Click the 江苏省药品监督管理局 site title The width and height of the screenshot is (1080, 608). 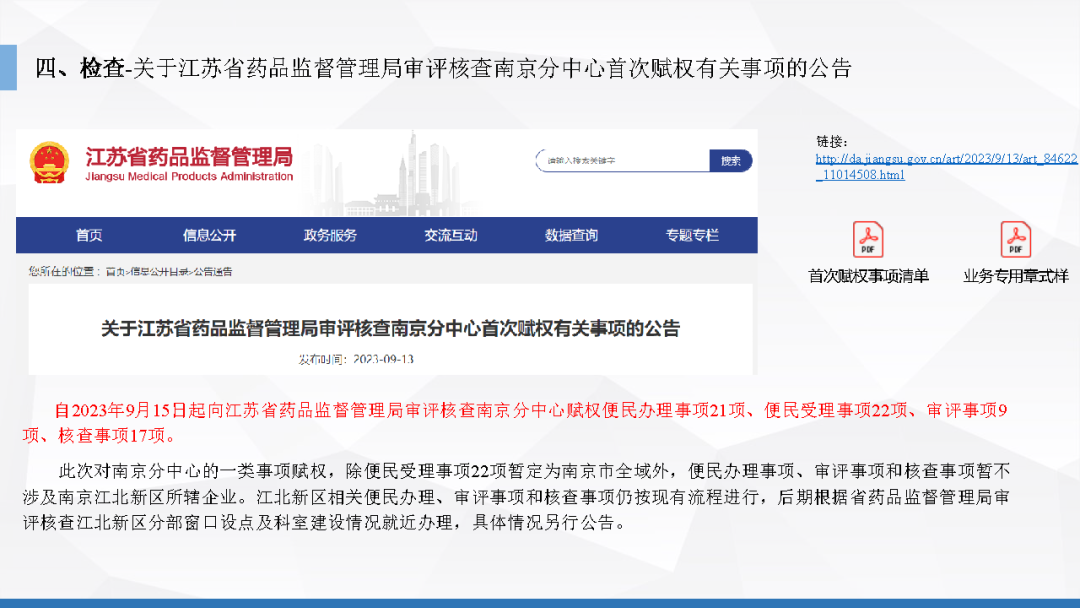click(x=189, y=158)
